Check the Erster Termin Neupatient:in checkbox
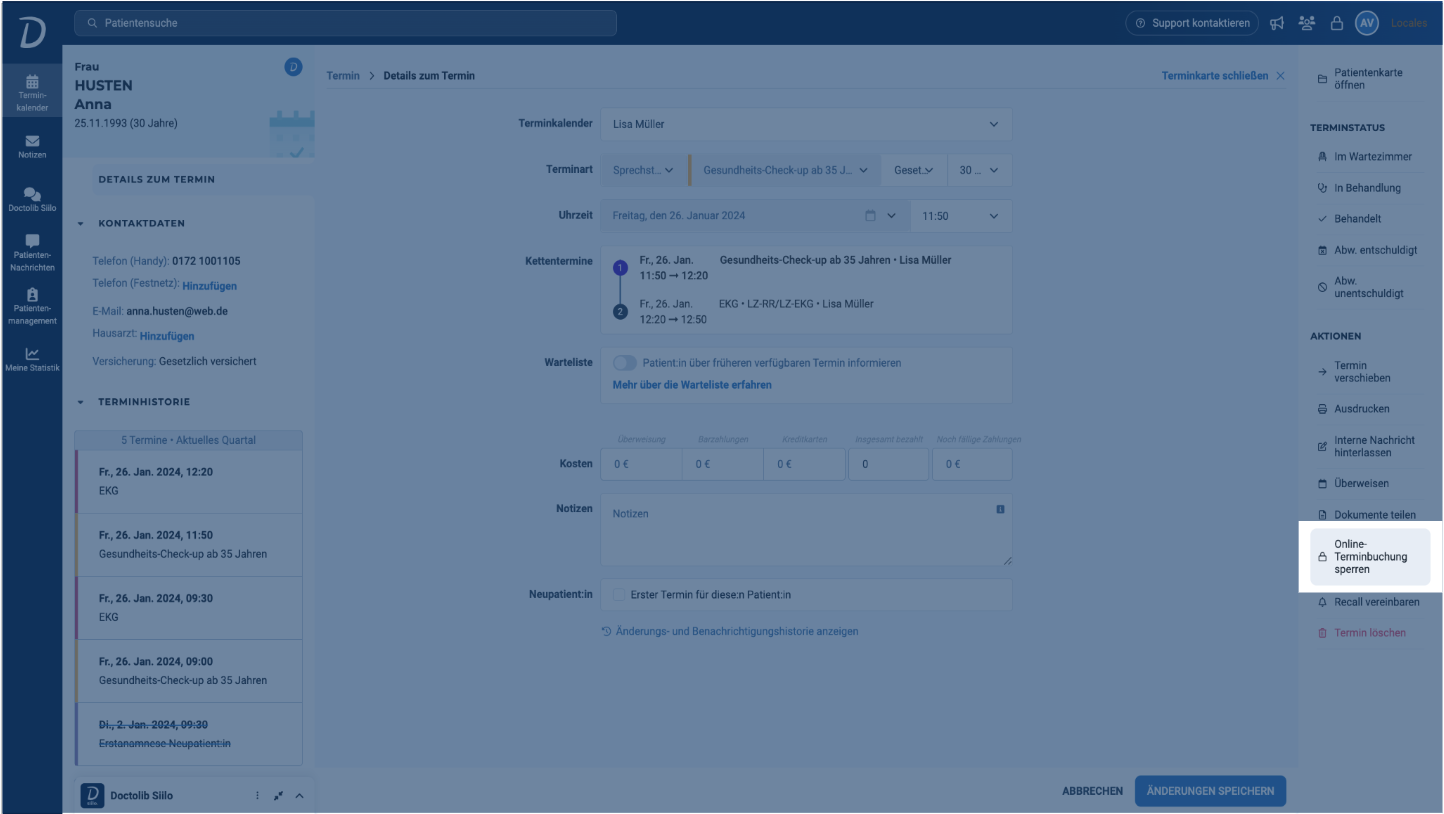 pyautogui.click(x=619, y=595)
